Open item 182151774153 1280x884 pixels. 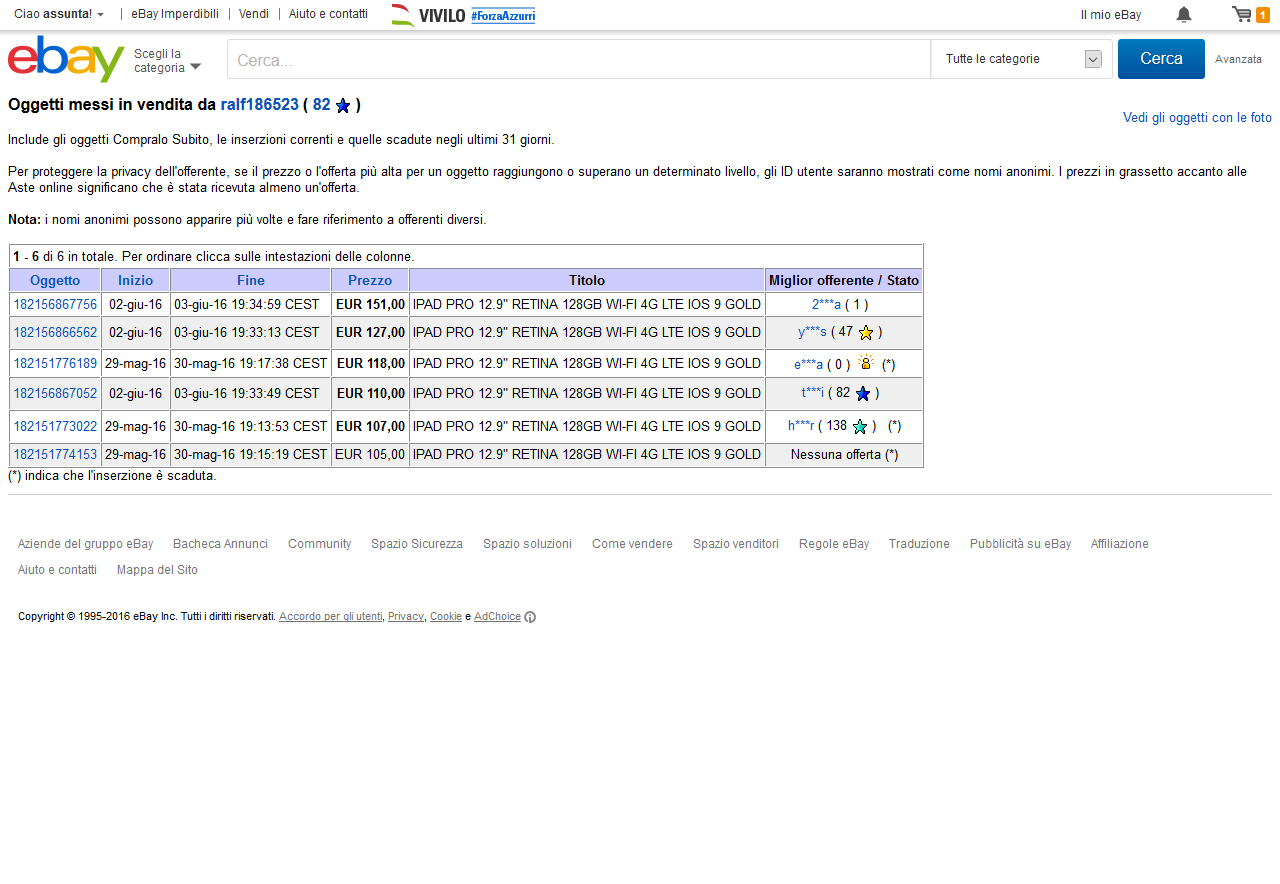(x=55, y=454)
